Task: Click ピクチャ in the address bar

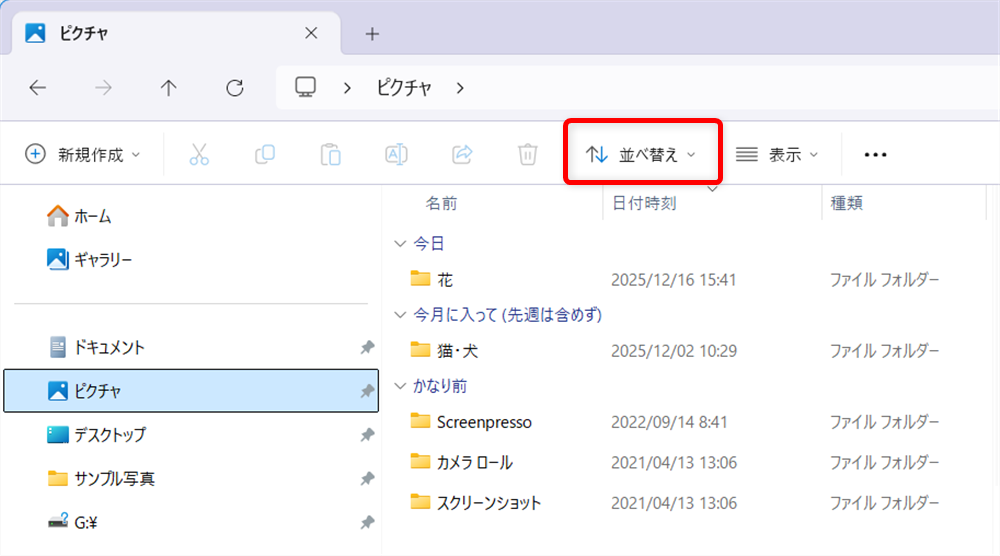Action: click(404, 87)
